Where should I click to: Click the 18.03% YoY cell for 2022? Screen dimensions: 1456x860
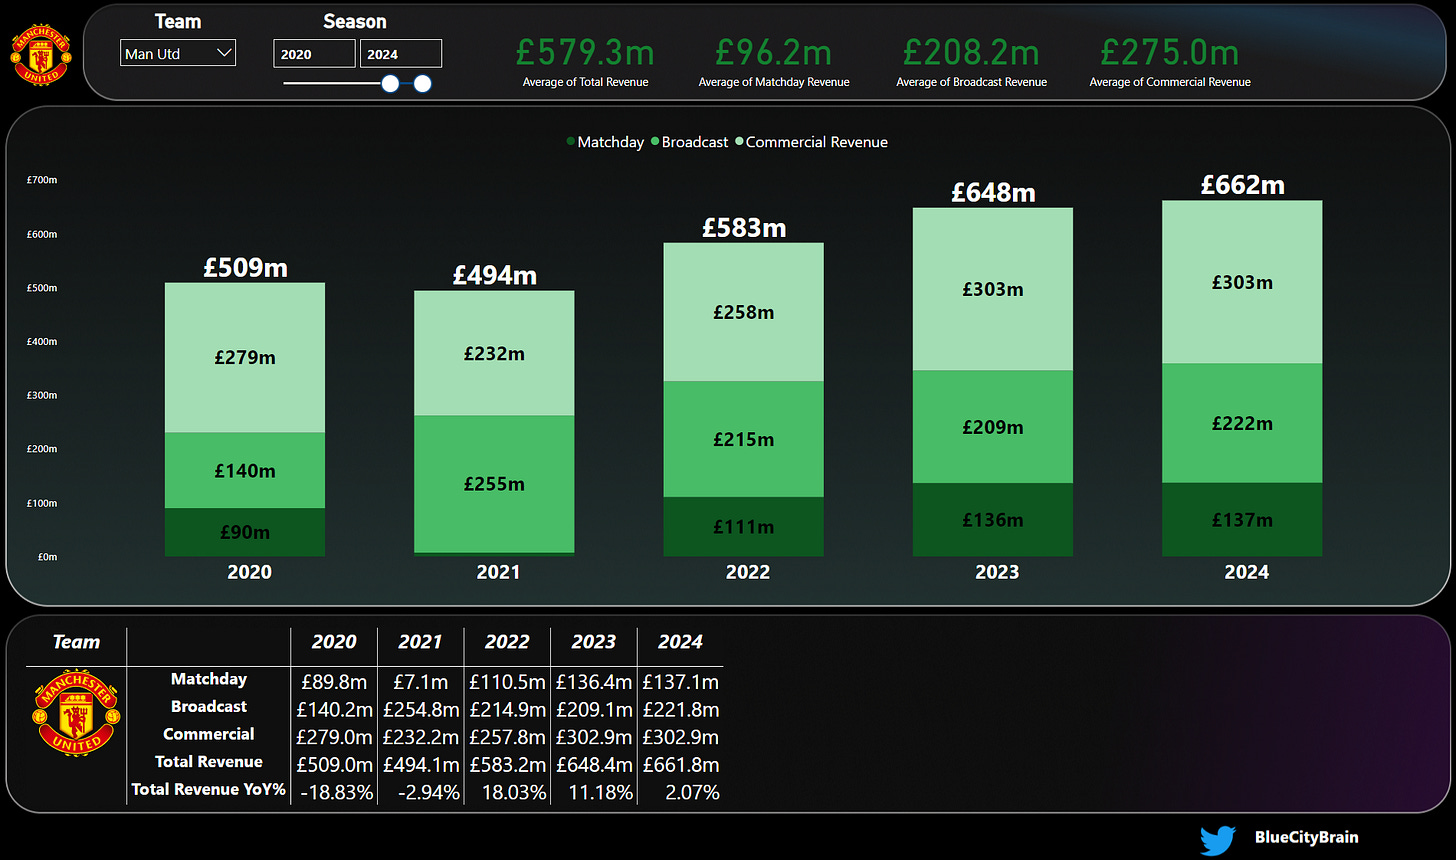click(513, 793)
